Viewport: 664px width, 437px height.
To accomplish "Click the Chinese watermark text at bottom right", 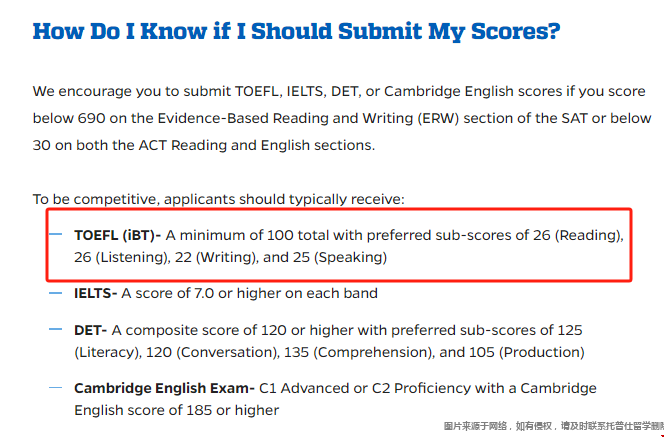I will [553, 426].
